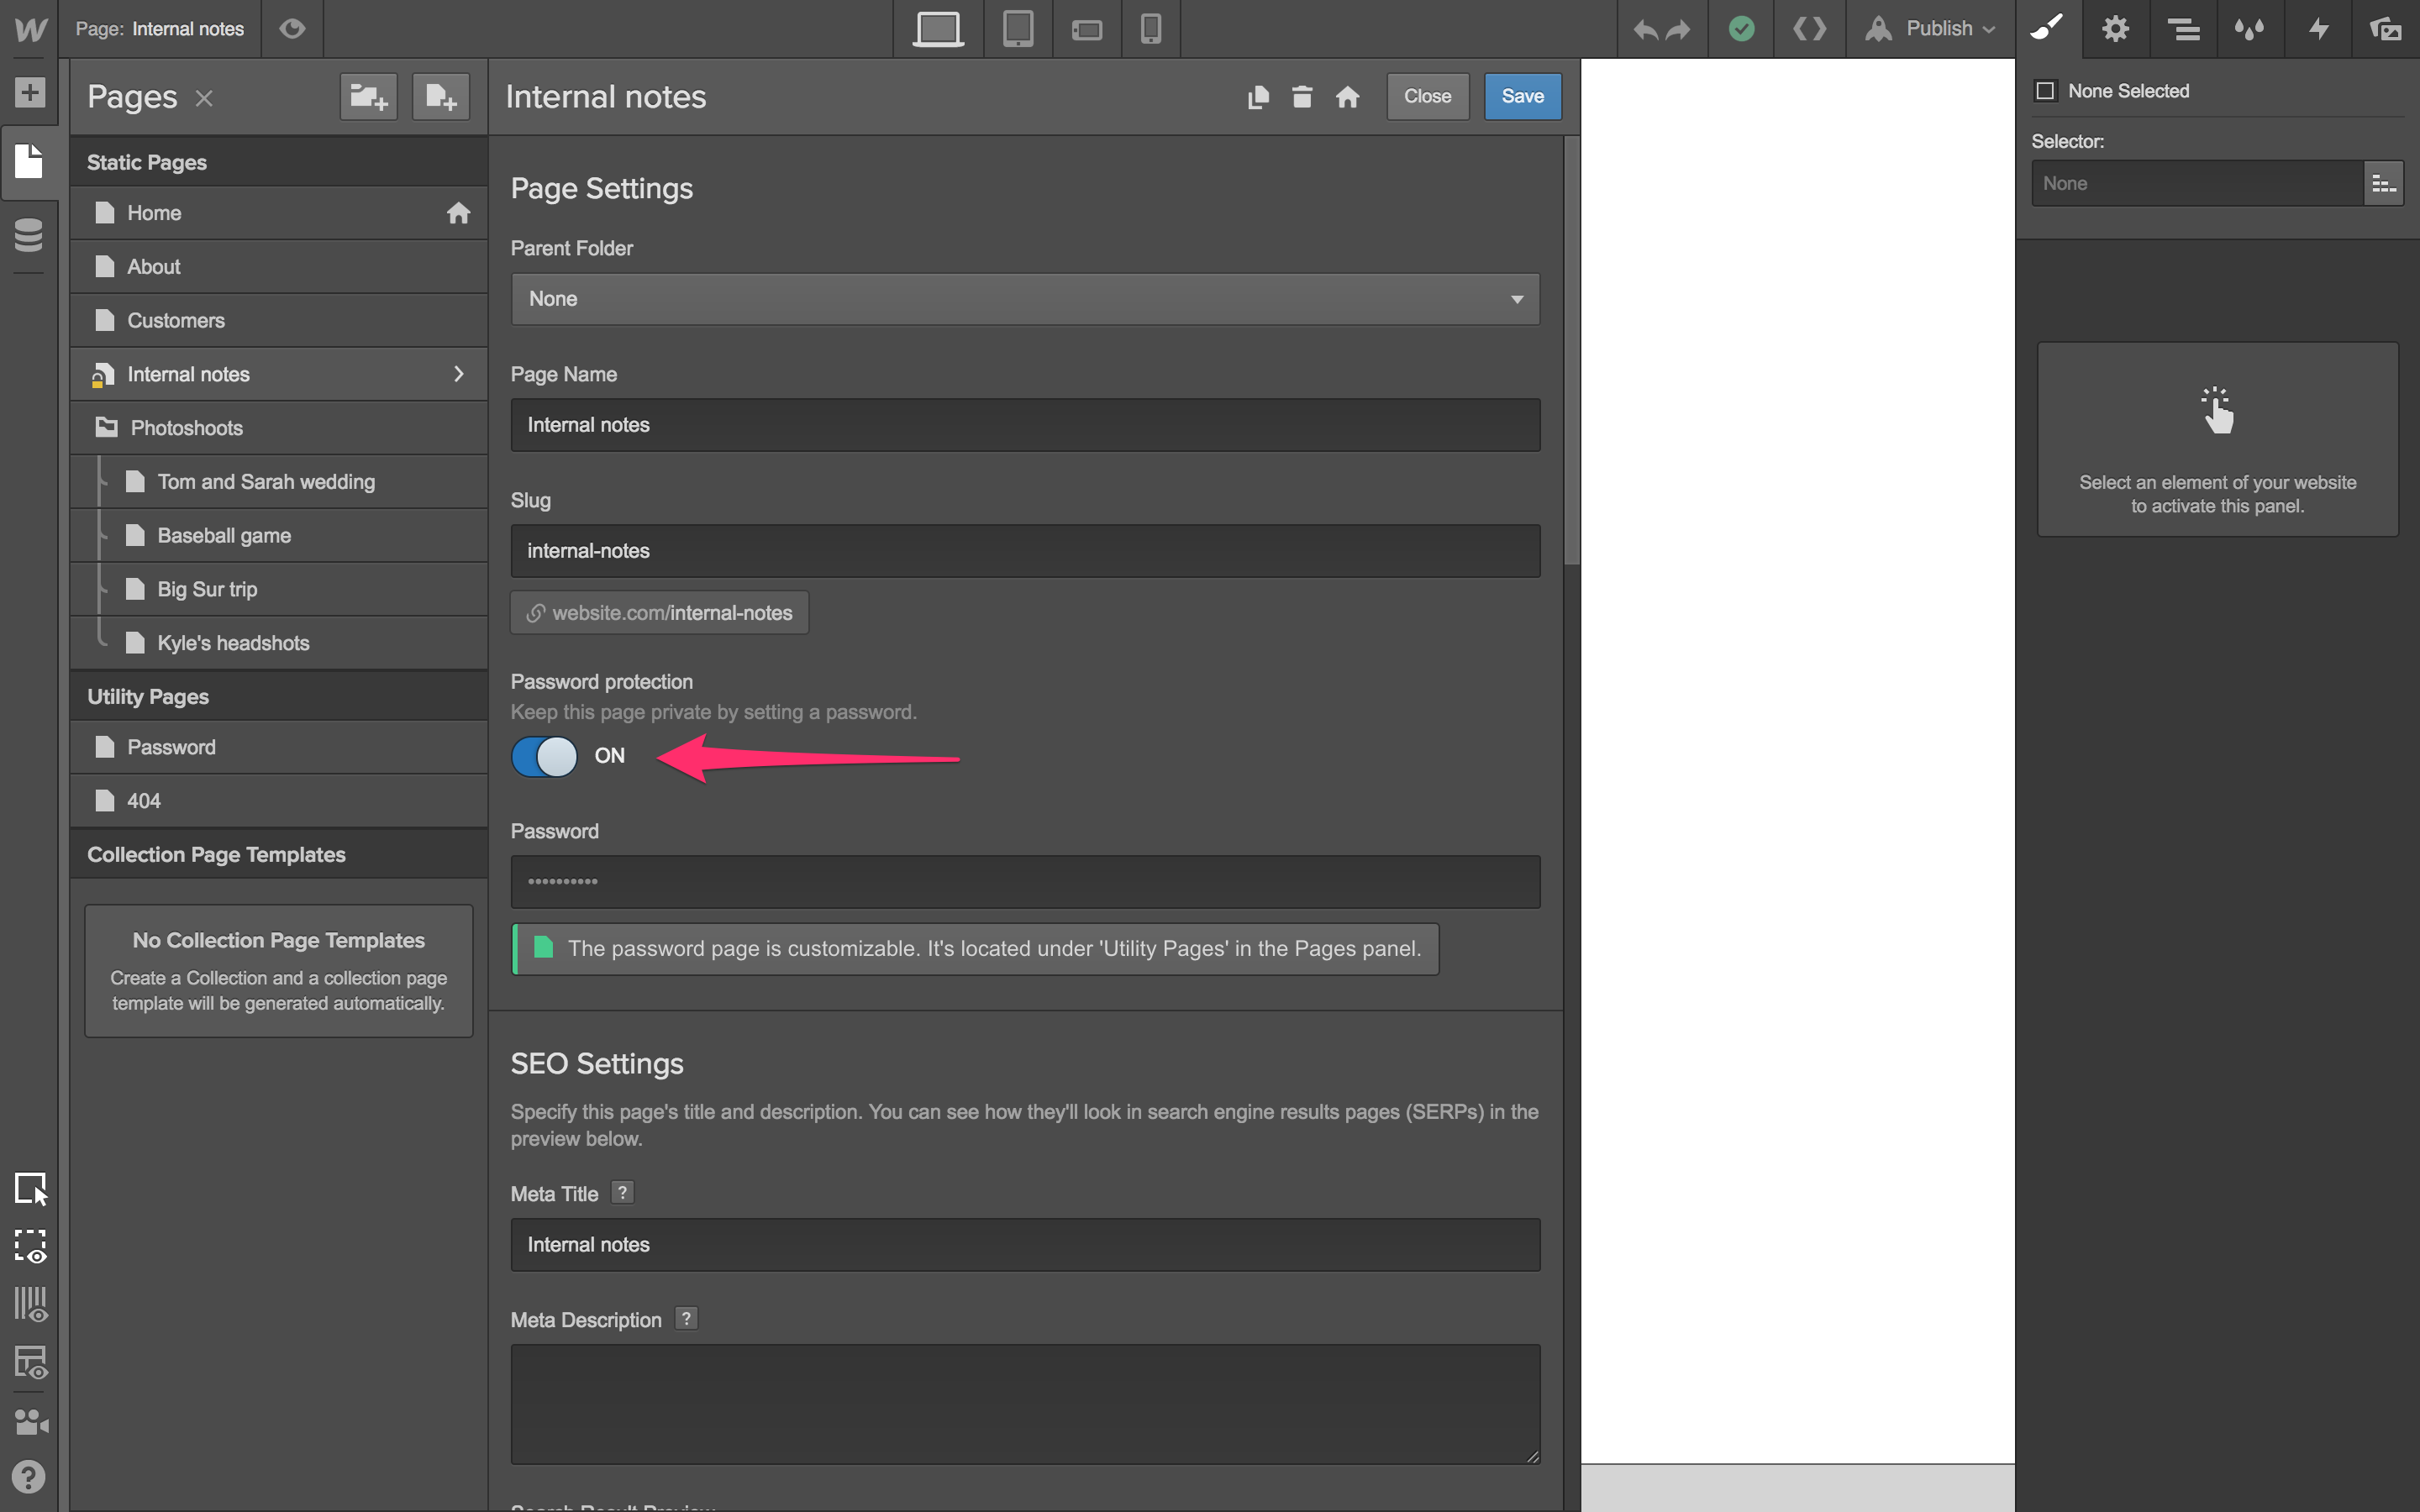Toggle preview mode eye icon

pyautogui.click(x=292, y=29)
